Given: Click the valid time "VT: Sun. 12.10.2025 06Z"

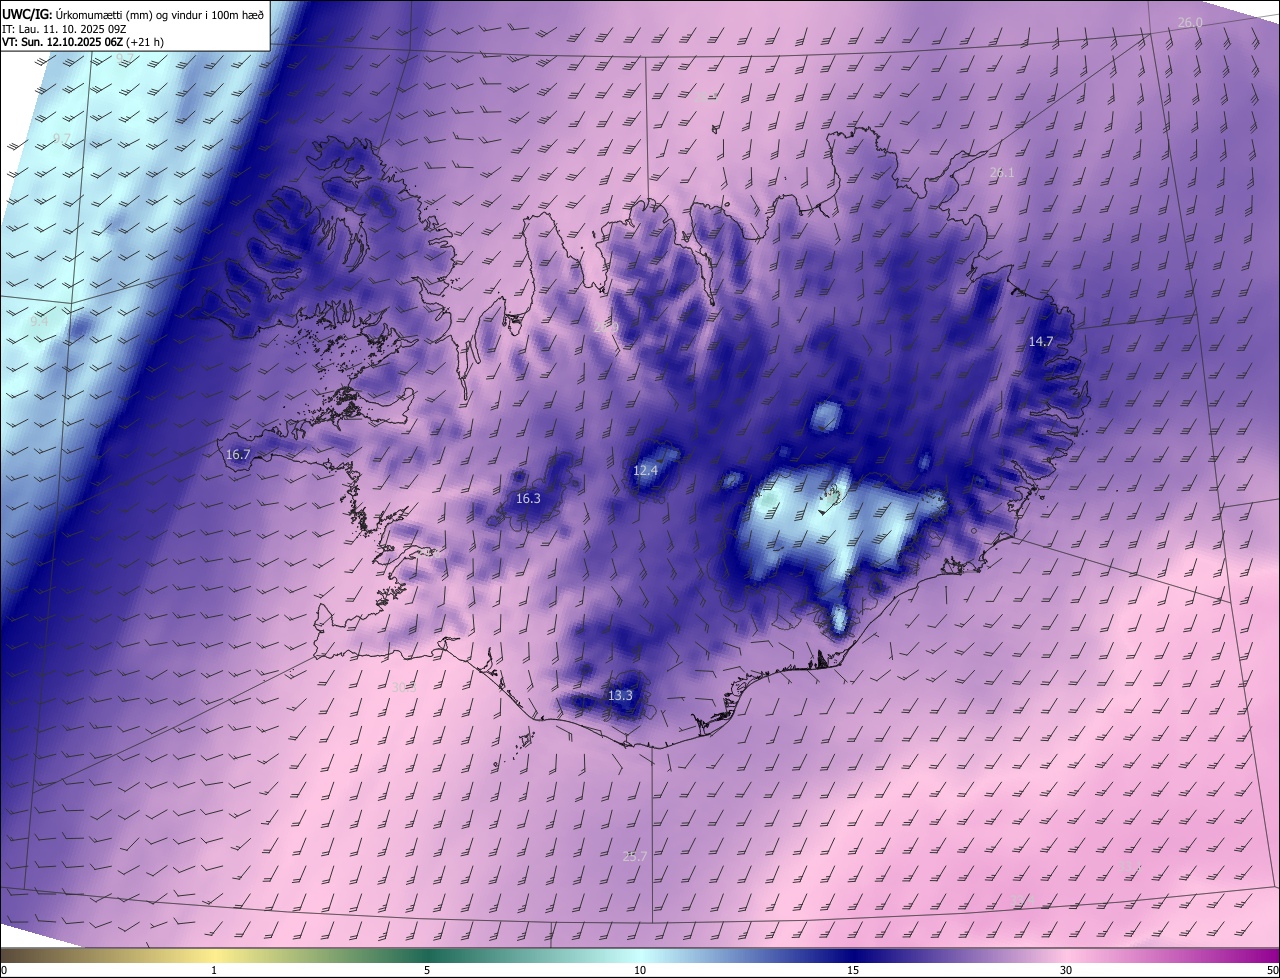Looking at the screenshot, I should (61, 43).
